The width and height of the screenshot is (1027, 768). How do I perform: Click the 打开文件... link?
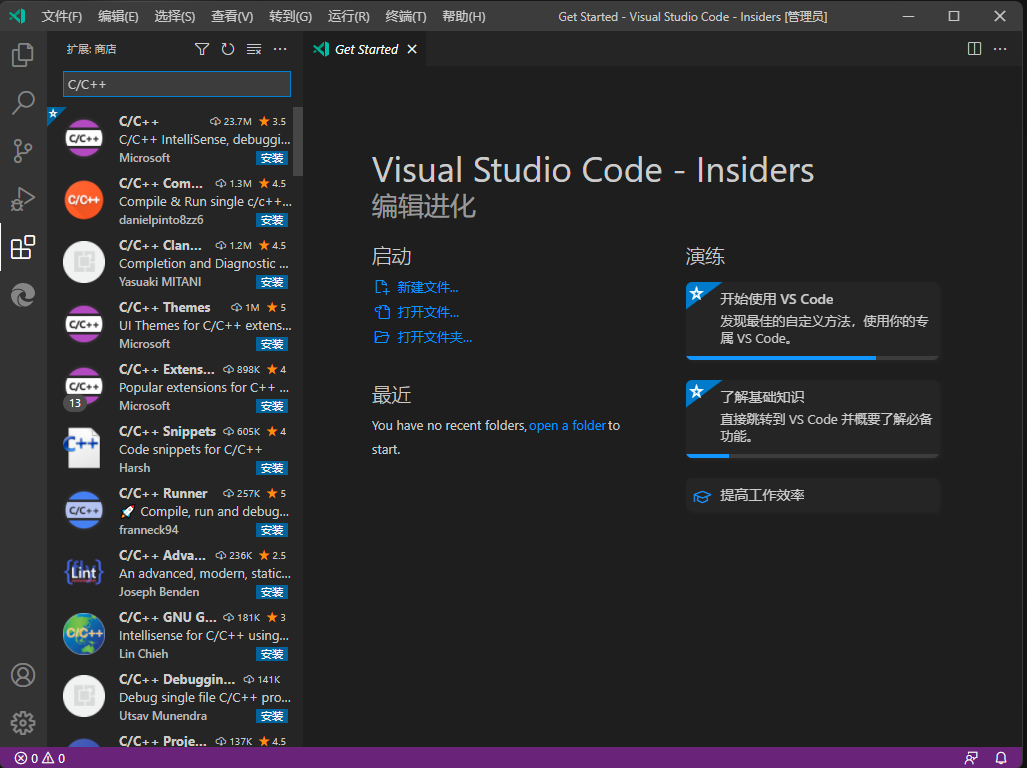pos(428,312)
